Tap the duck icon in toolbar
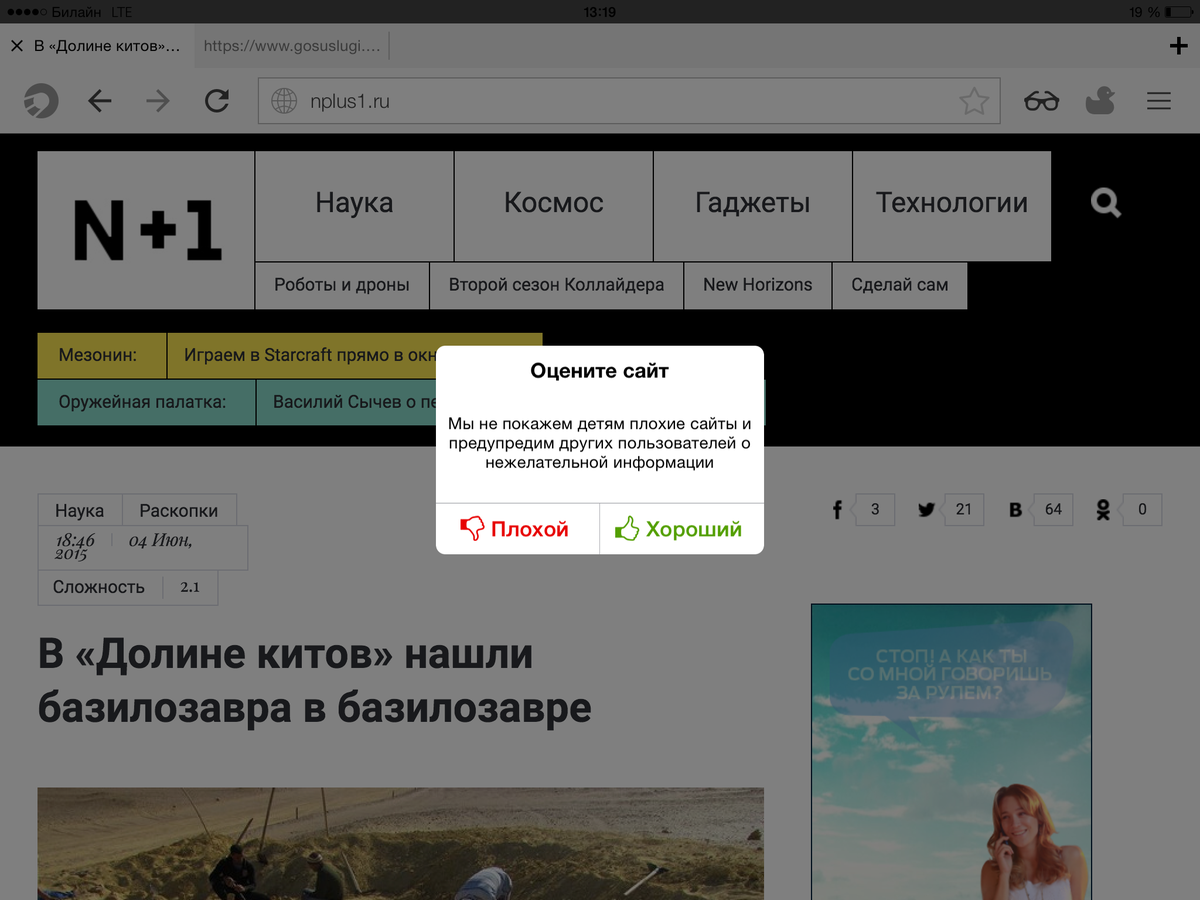This screenshot has height=900, width=1200. point(1100,100)
